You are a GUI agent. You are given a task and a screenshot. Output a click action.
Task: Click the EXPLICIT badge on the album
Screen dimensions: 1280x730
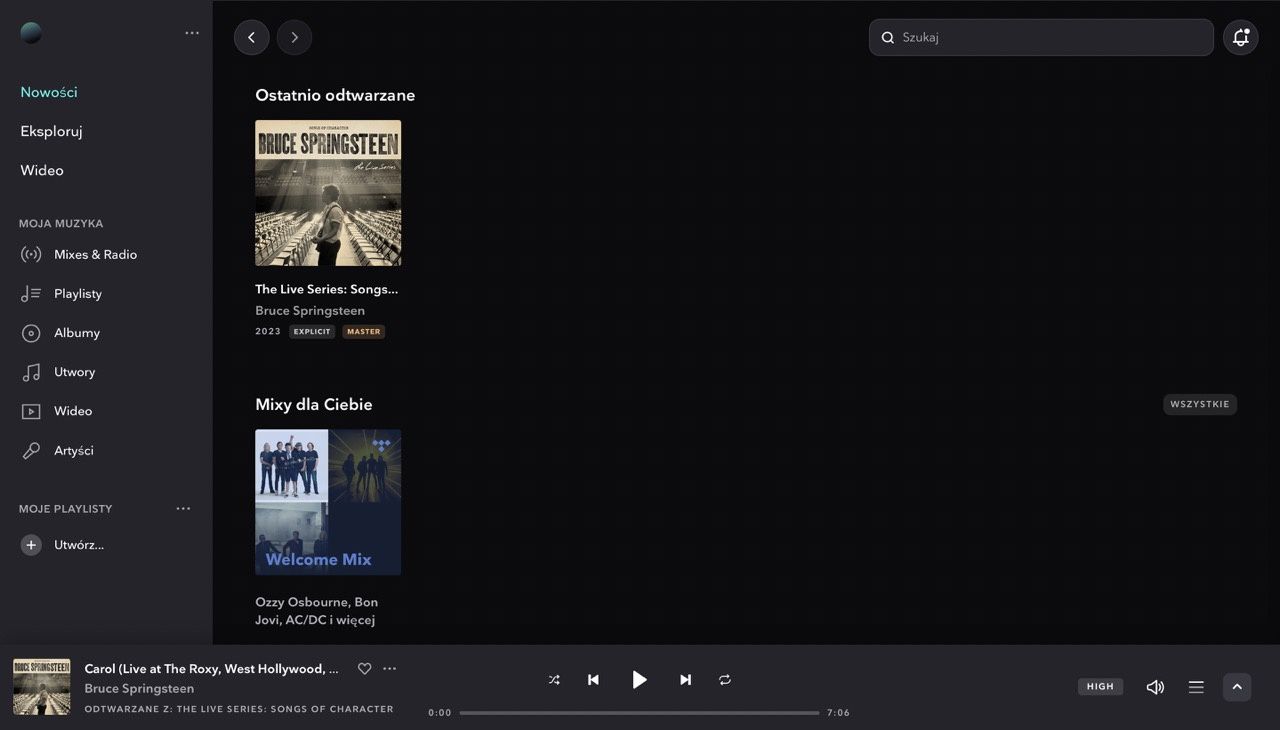pos(312,331)
